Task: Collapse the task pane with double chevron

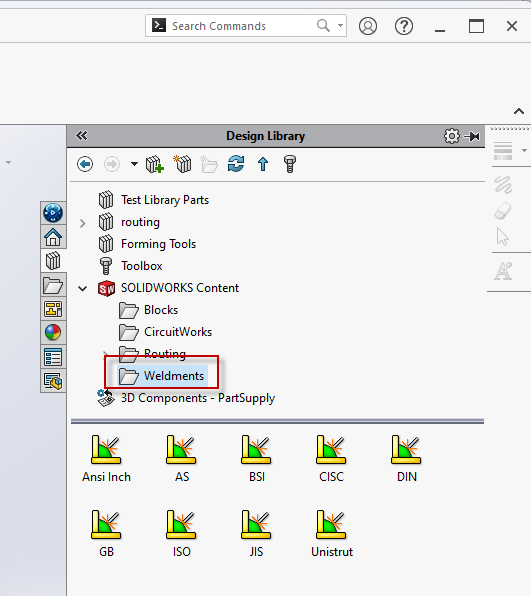Action: click(x=81, y=136)
